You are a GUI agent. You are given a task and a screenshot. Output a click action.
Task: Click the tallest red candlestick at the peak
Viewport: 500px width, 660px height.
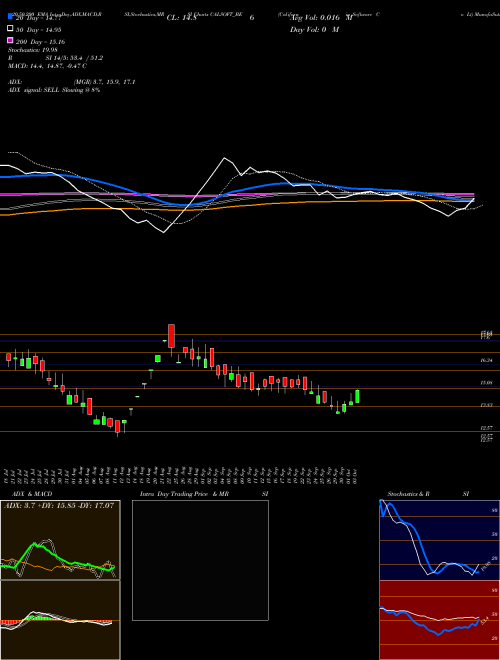tap(171, 336)
